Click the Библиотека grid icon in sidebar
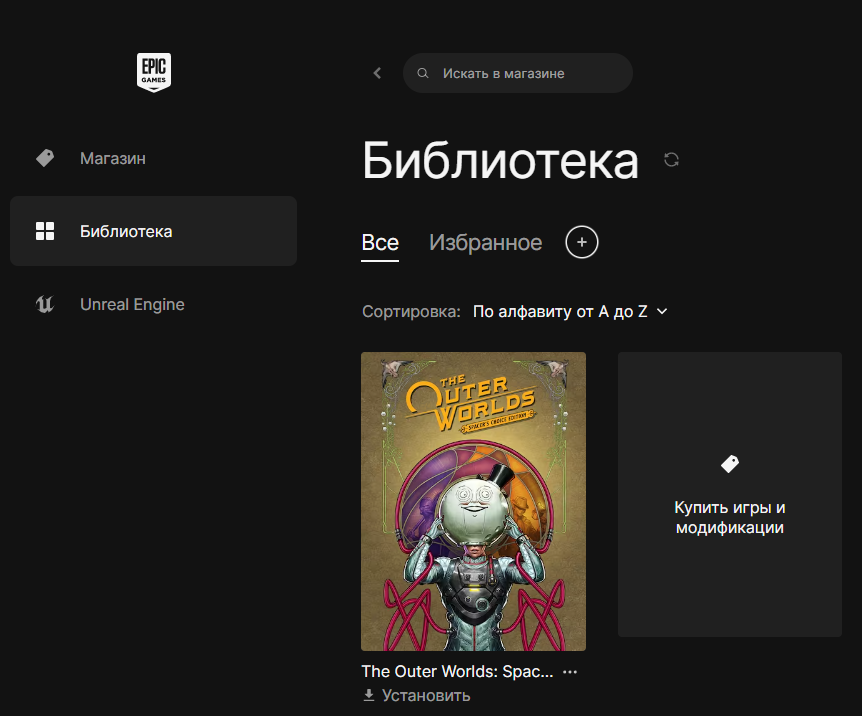 (x=45, y=231)
